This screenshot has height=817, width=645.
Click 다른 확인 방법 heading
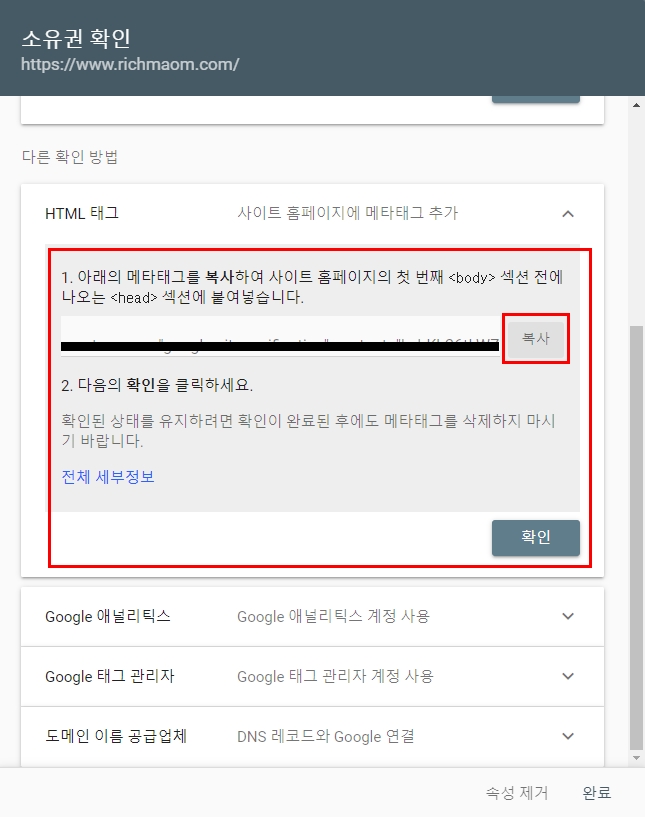[x=70, y=156]
